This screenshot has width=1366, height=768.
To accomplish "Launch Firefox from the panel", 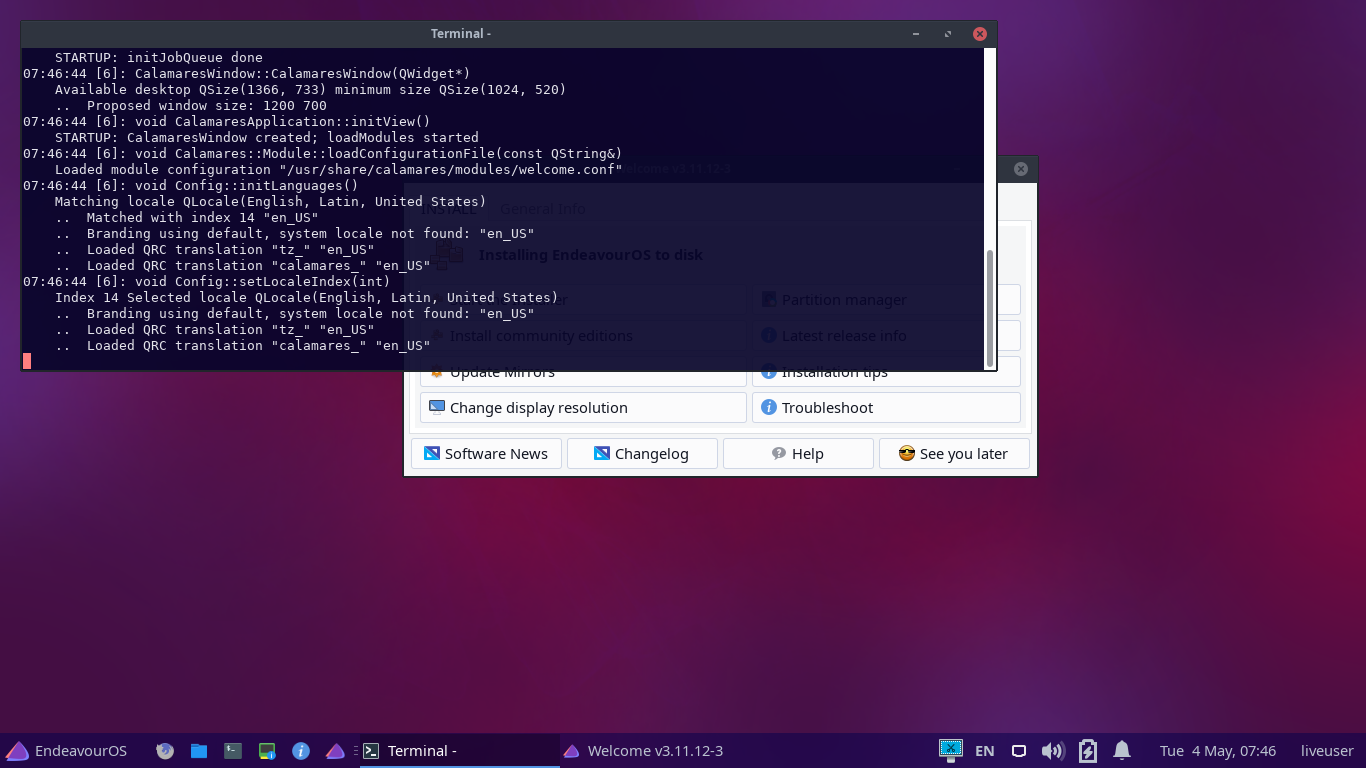I will coord(166,750).
